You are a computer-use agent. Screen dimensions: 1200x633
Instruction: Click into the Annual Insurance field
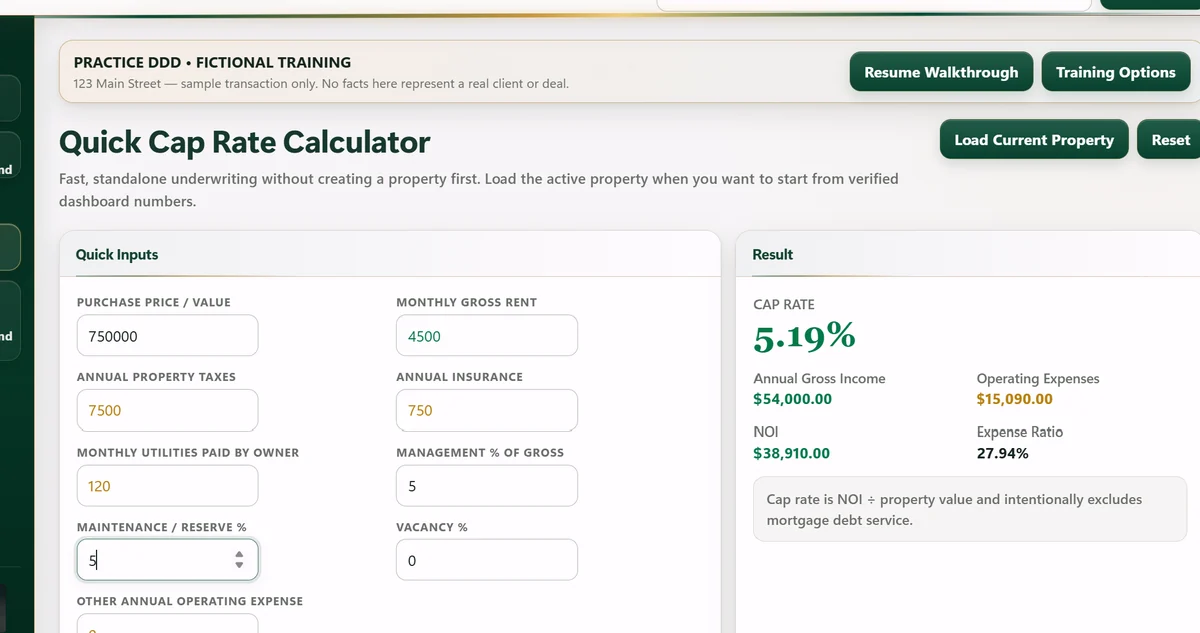click(487, 410)
